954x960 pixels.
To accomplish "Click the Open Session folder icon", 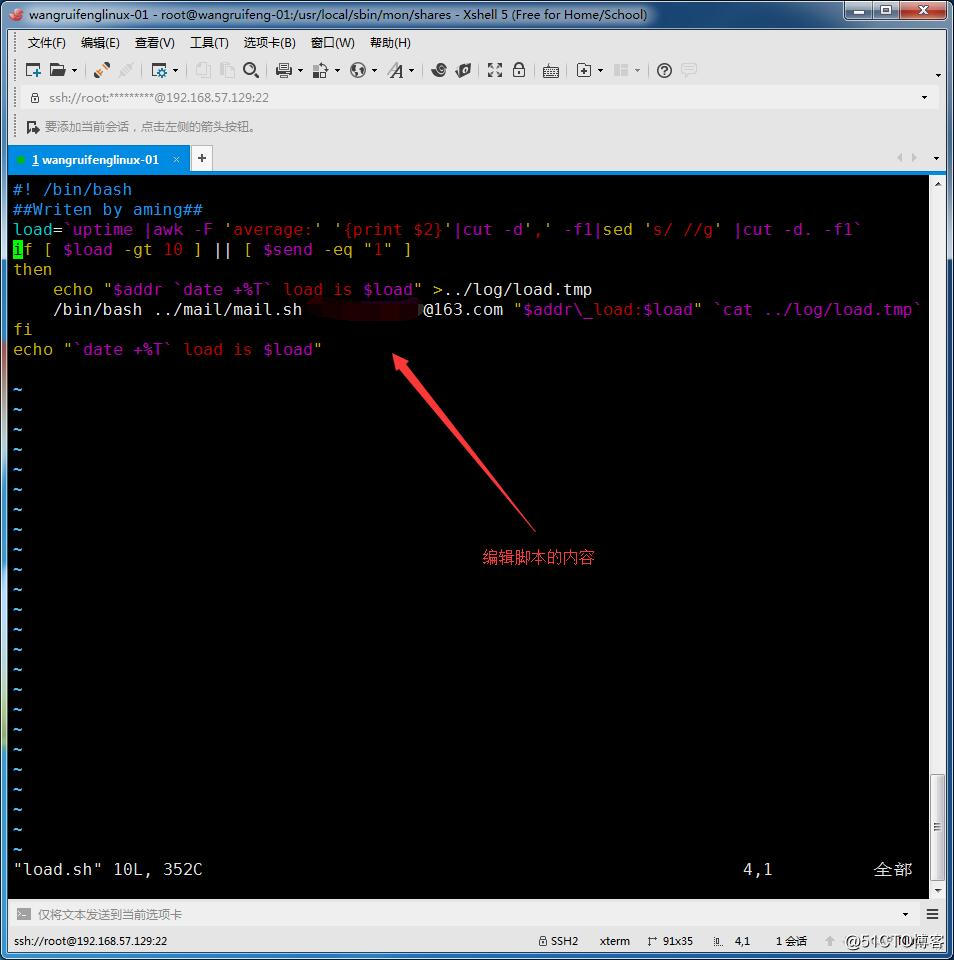I will click(x=57, y=70).
